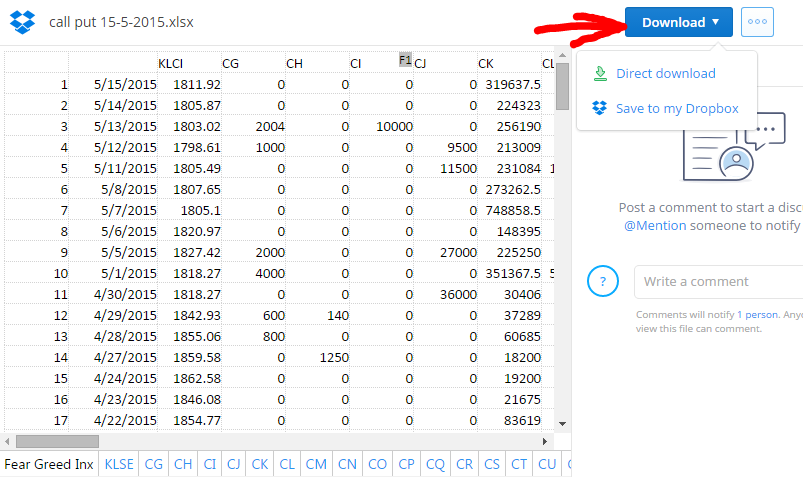Switch to the CL sheet tab
This screenshot has height=477, width=803.
coord(287,464)
